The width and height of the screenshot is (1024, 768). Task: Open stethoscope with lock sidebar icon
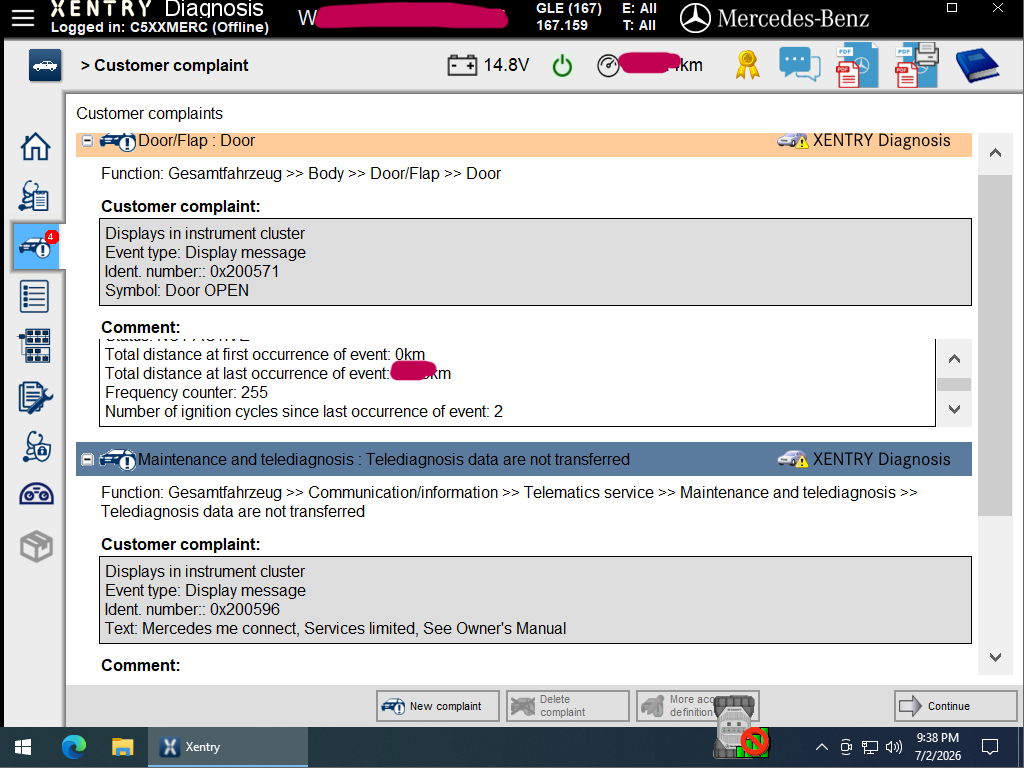[x=37, y=447]
